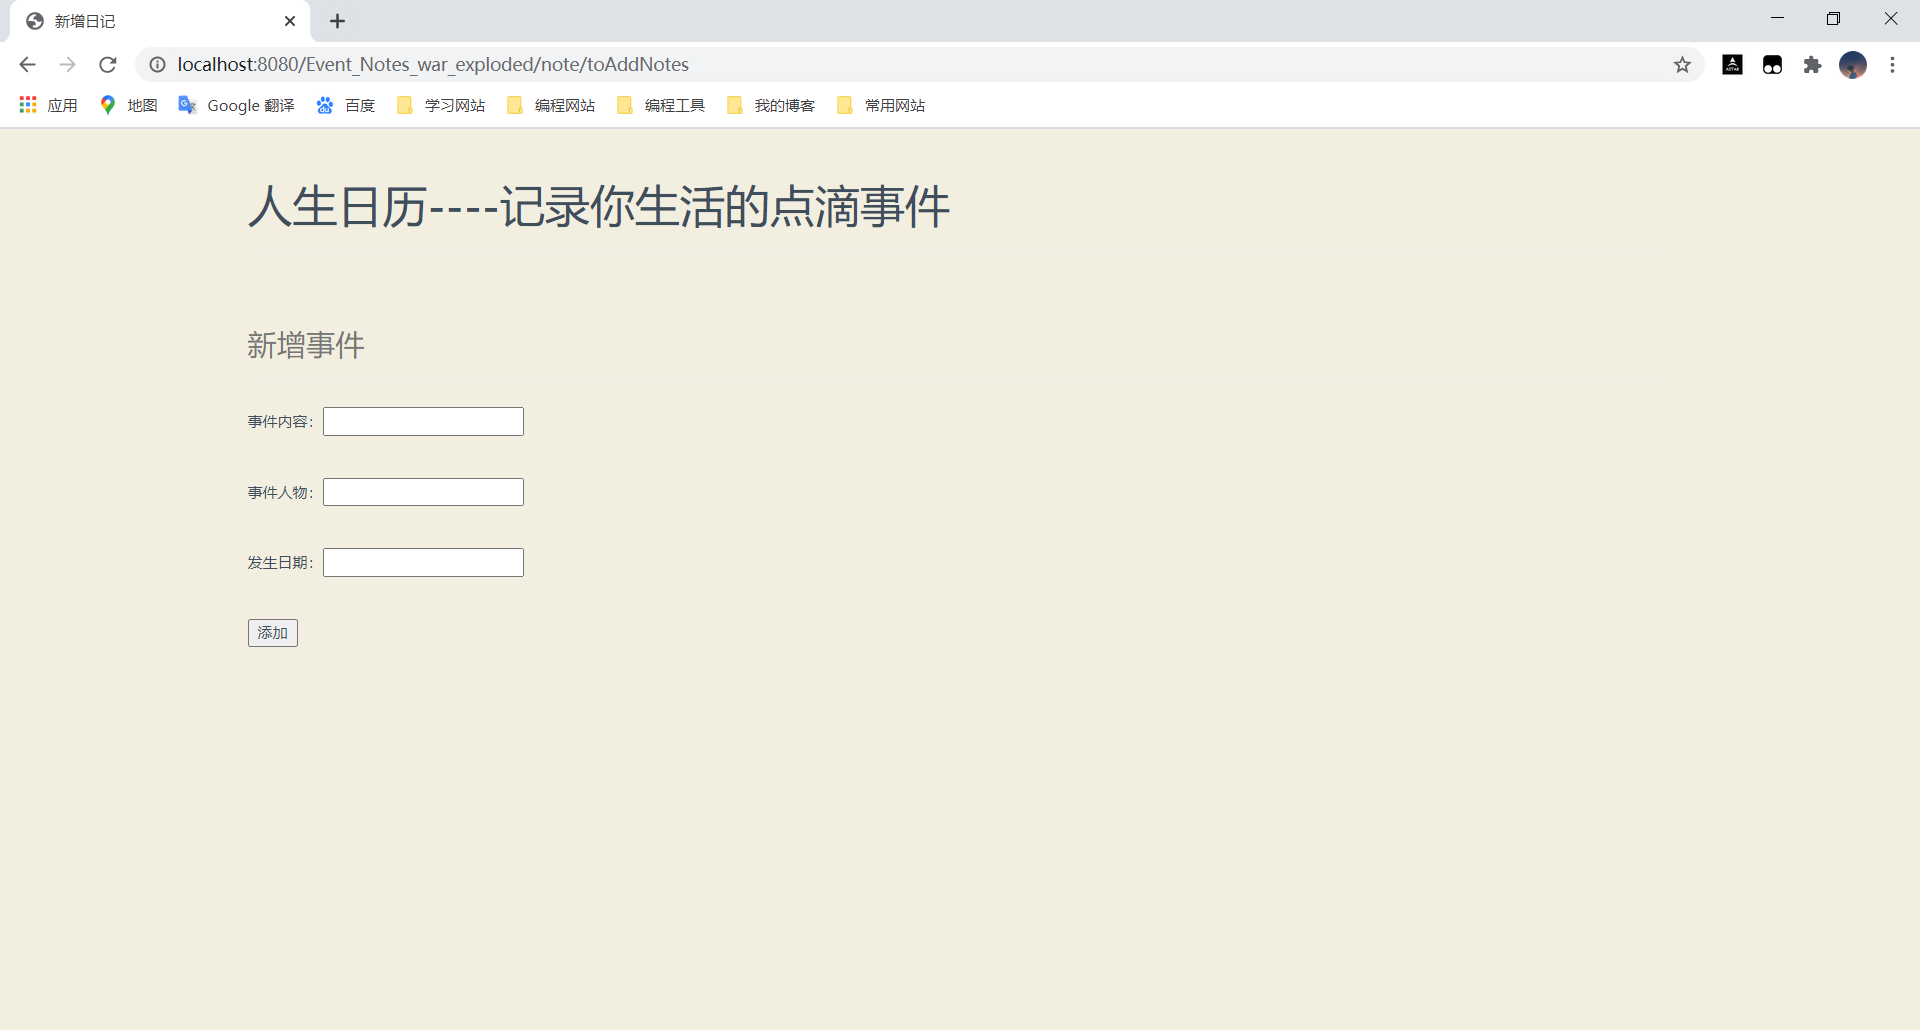The height and width of the screenshot is (1030, 1920).
Task: Minimize the browser window
Action: coord(1777,19)
